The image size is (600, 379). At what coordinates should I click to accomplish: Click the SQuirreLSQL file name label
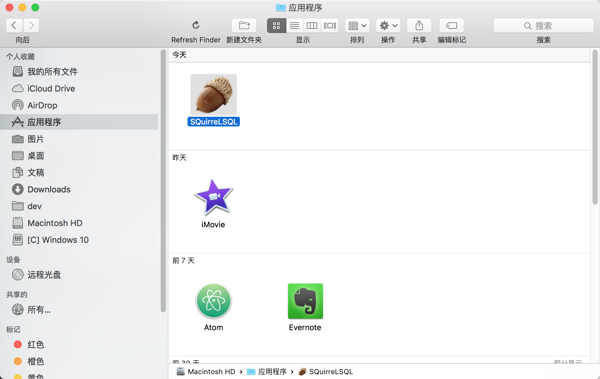click(214, 122)
